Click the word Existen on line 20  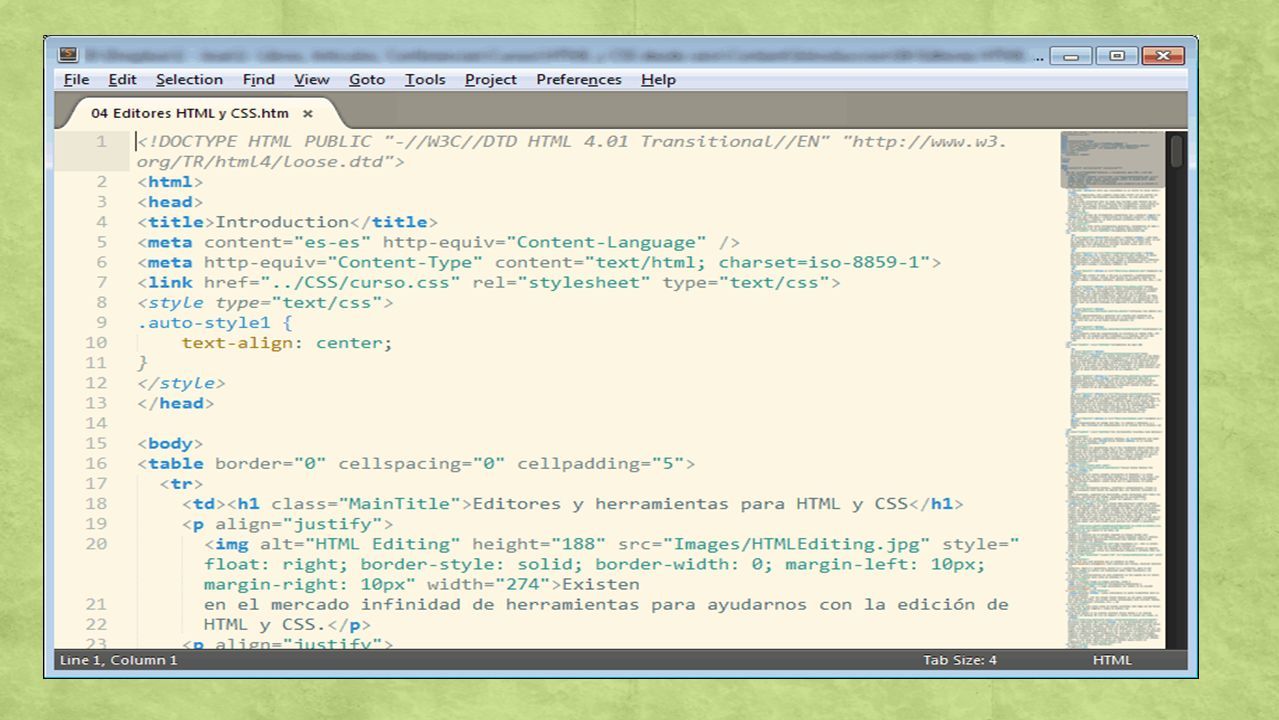(x=600, y=584)
